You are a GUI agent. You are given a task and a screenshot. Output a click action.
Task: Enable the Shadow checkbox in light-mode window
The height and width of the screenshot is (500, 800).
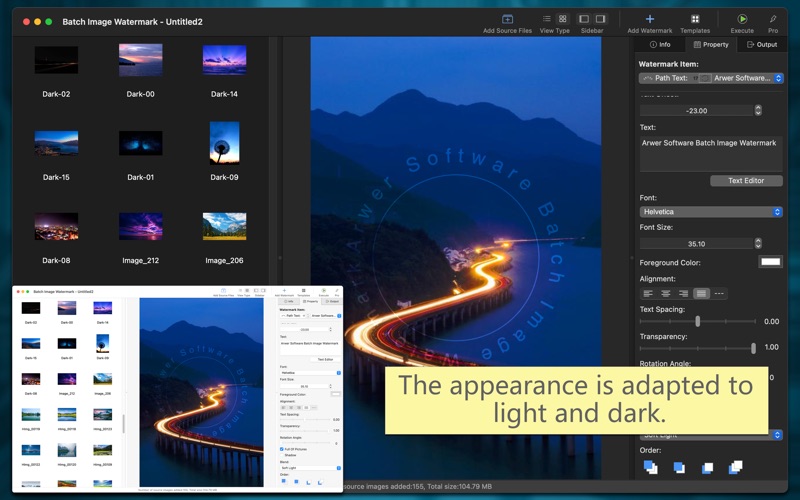pyautogui.click(x=282, y=455)
